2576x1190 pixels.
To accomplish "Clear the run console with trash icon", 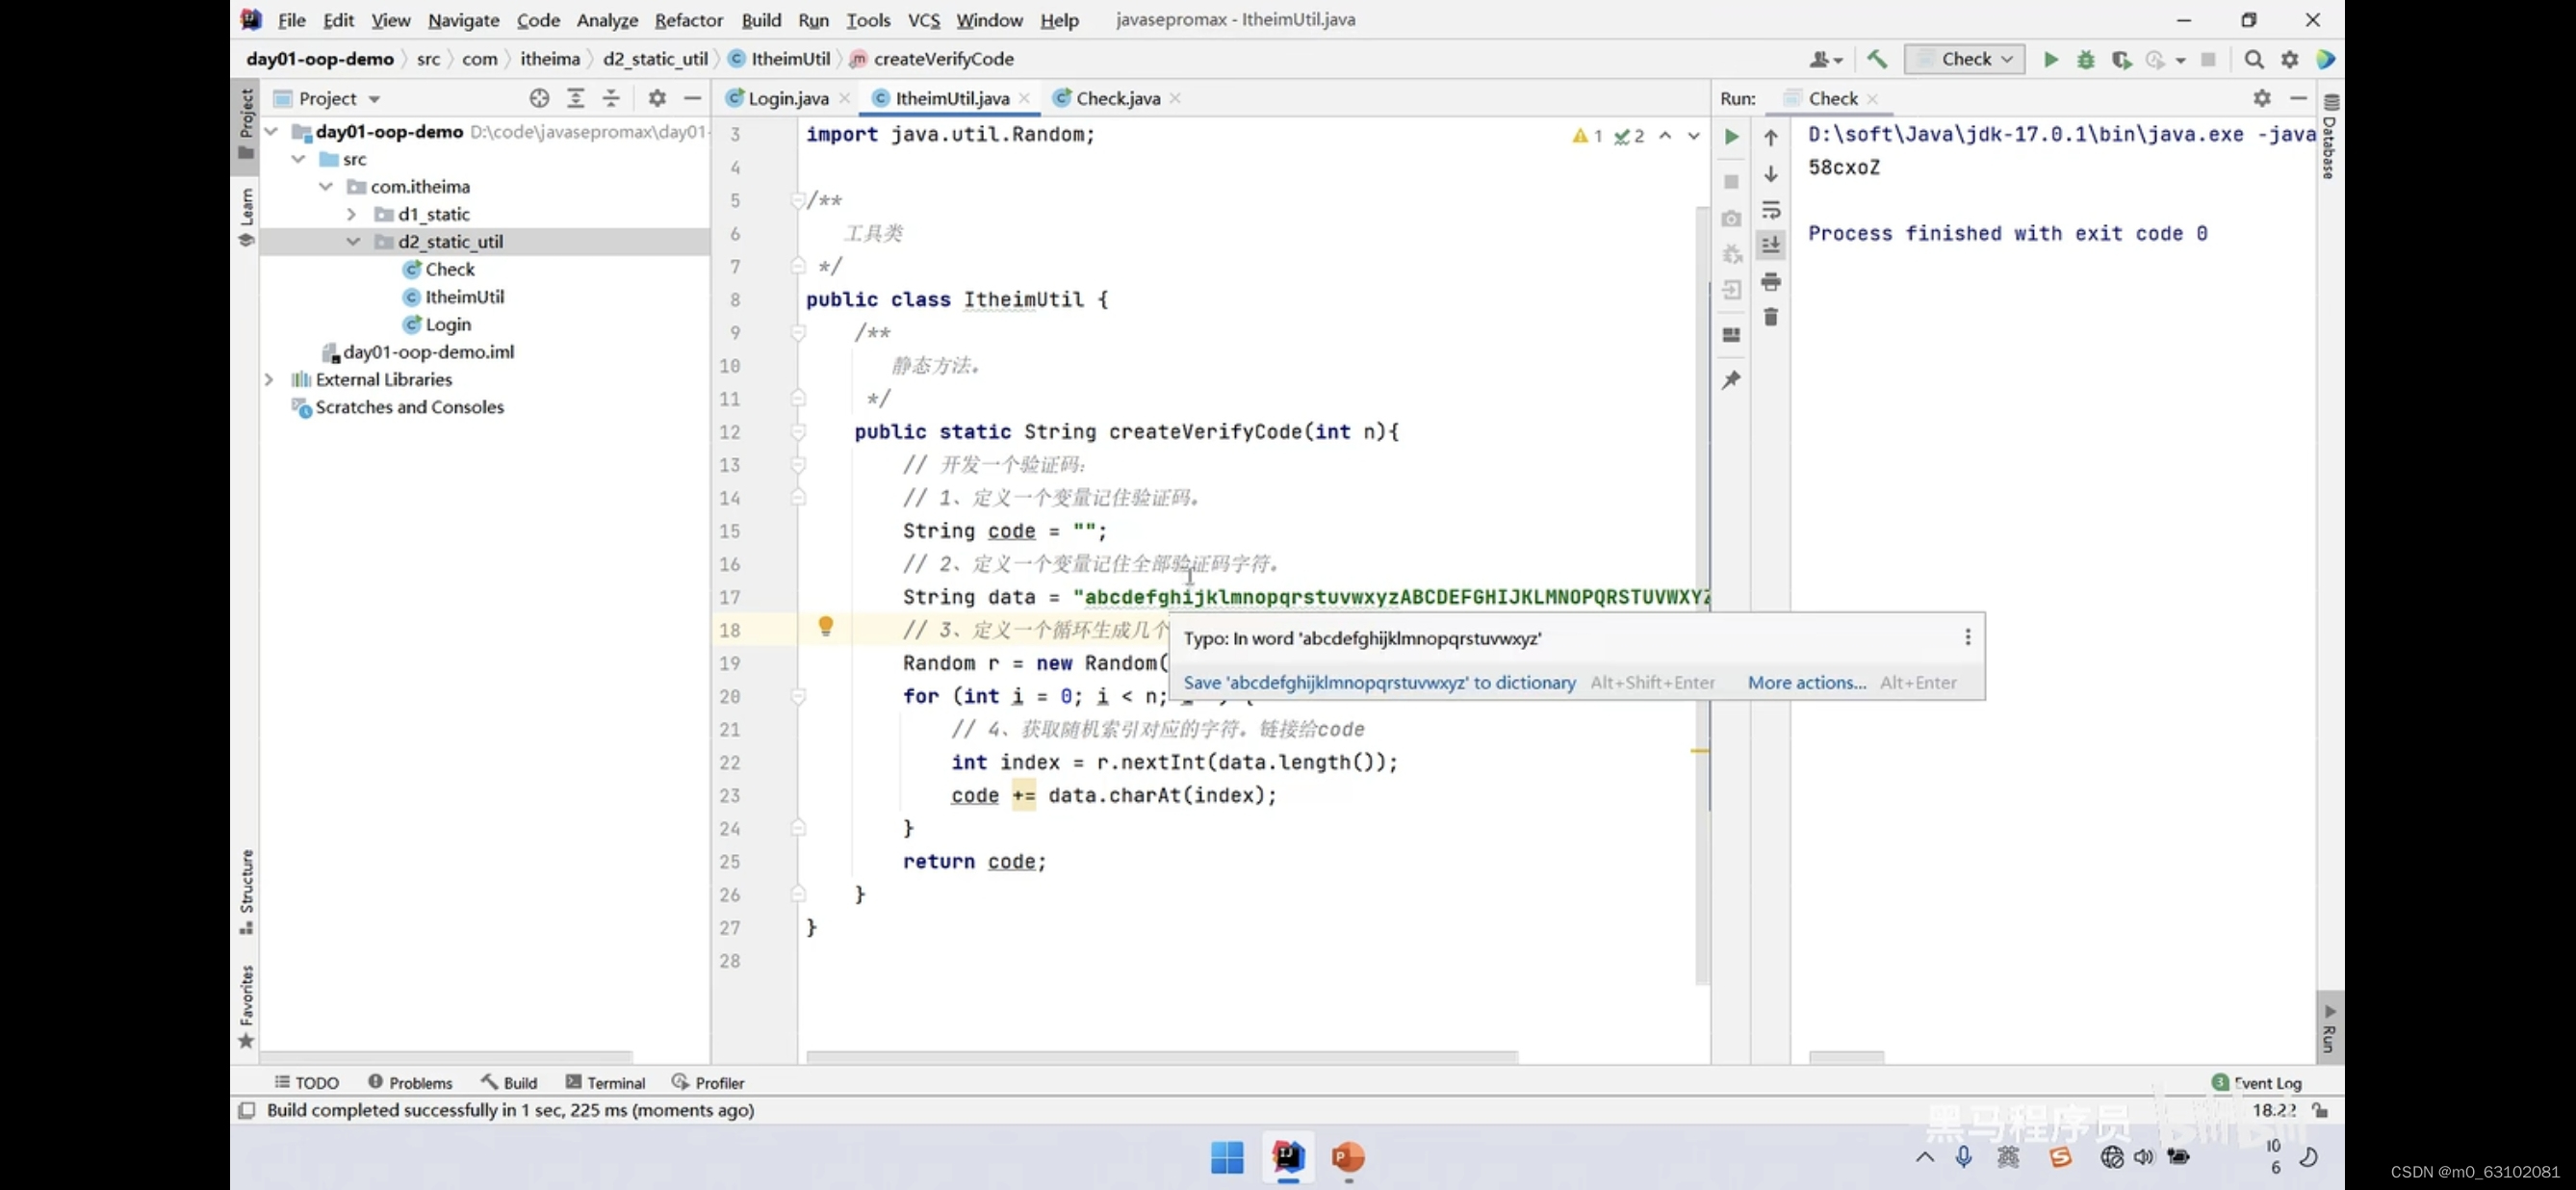I will 1770,317.
